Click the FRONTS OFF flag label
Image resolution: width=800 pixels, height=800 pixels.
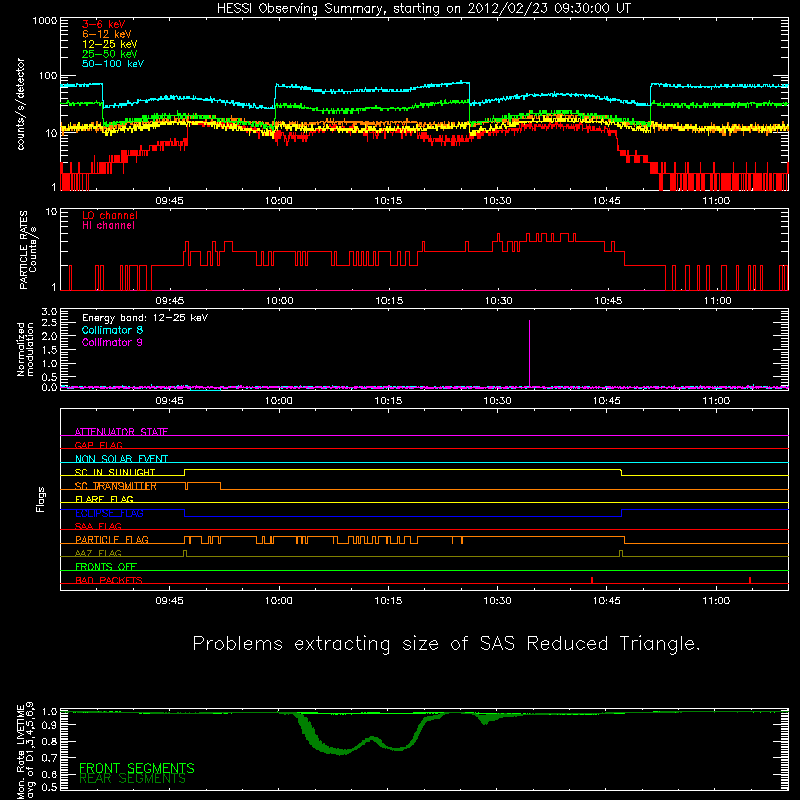(106, 566)
